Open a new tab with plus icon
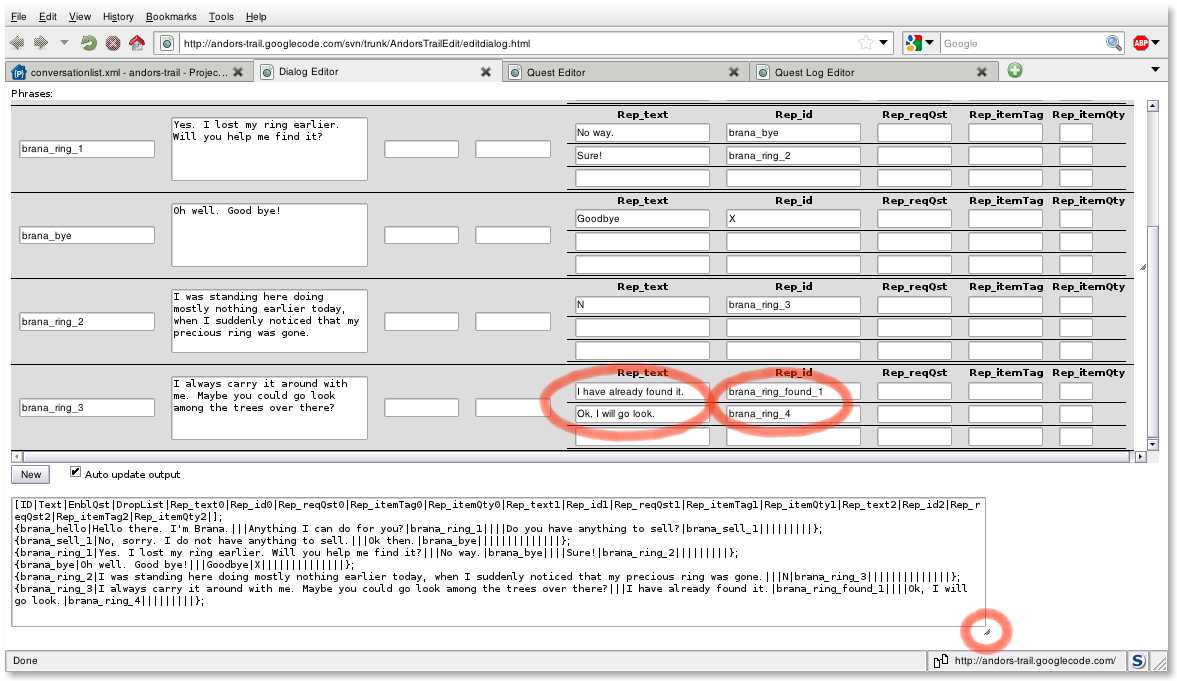The image size is (1177, 681). coord(1015,71)
